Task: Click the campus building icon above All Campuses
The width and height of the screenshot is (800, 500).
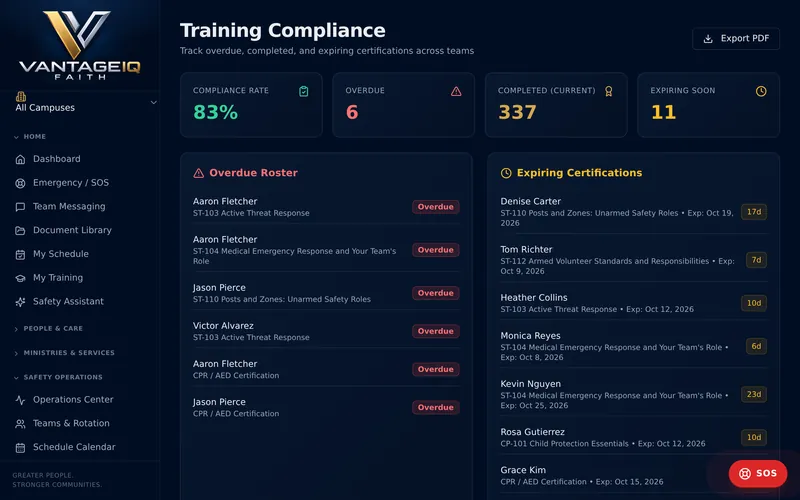Action: click(x=21, y=96)
